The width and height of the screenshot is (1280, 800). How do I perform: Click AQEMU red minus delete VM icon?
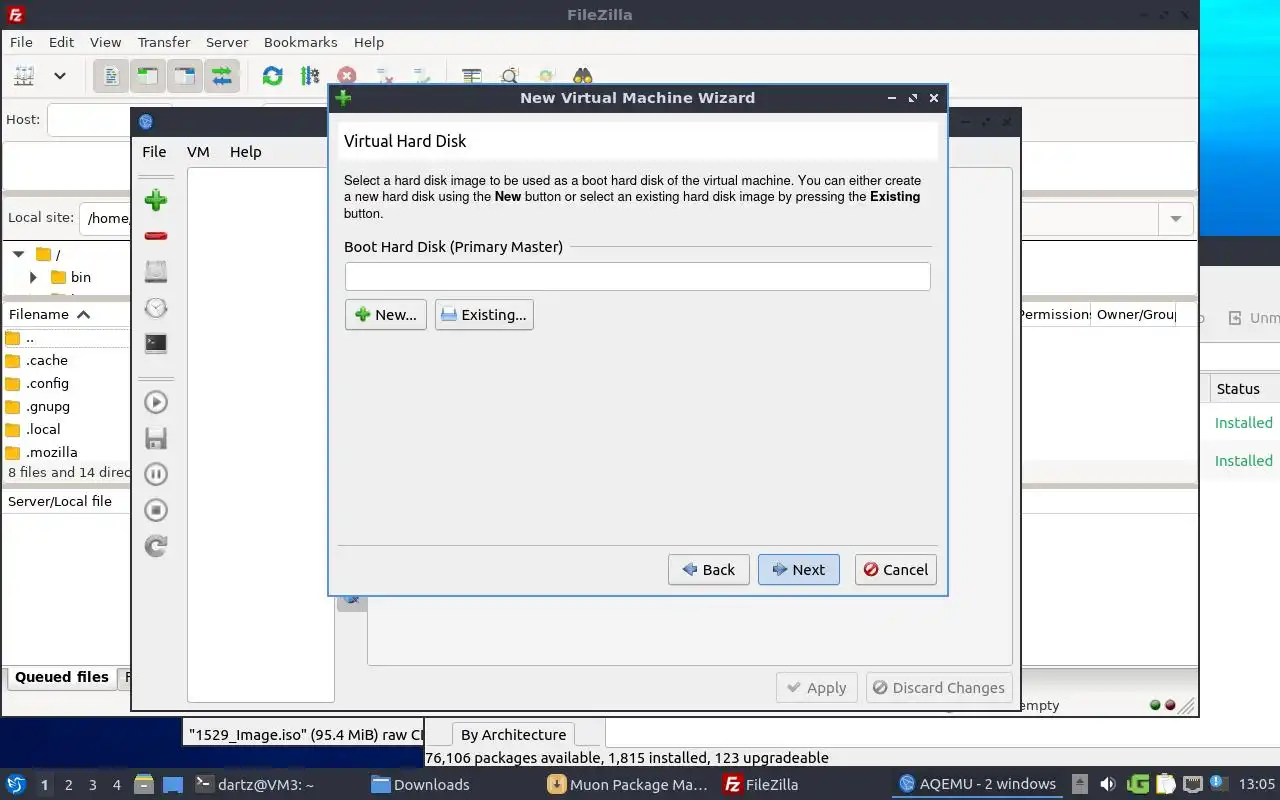tap(156, 236)
